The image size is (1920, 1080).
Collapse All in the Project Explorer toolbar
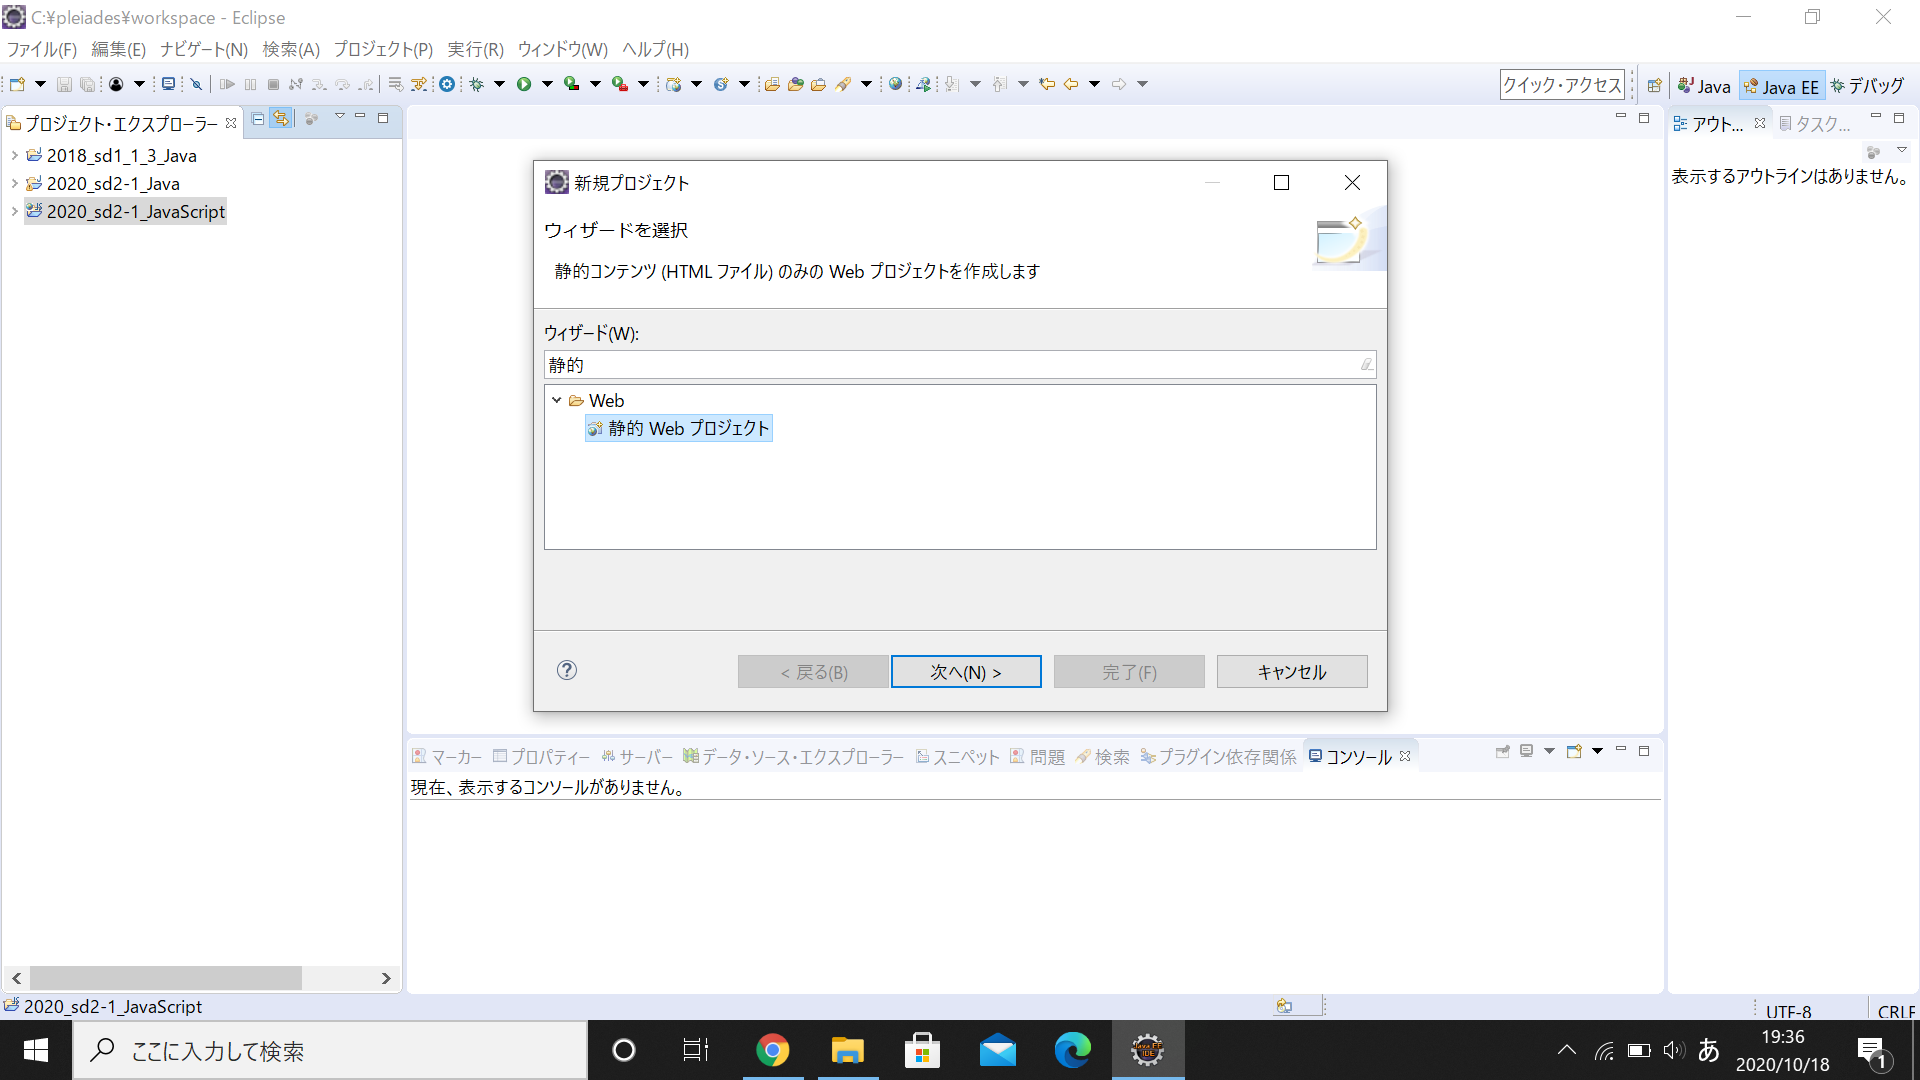(257, 119)
